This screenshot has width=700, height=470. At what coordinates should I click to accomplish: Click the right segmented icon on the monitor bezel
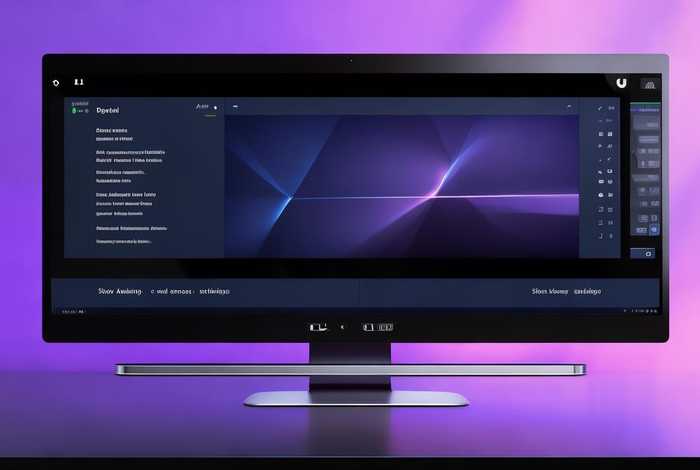click(x=378, y=327)
